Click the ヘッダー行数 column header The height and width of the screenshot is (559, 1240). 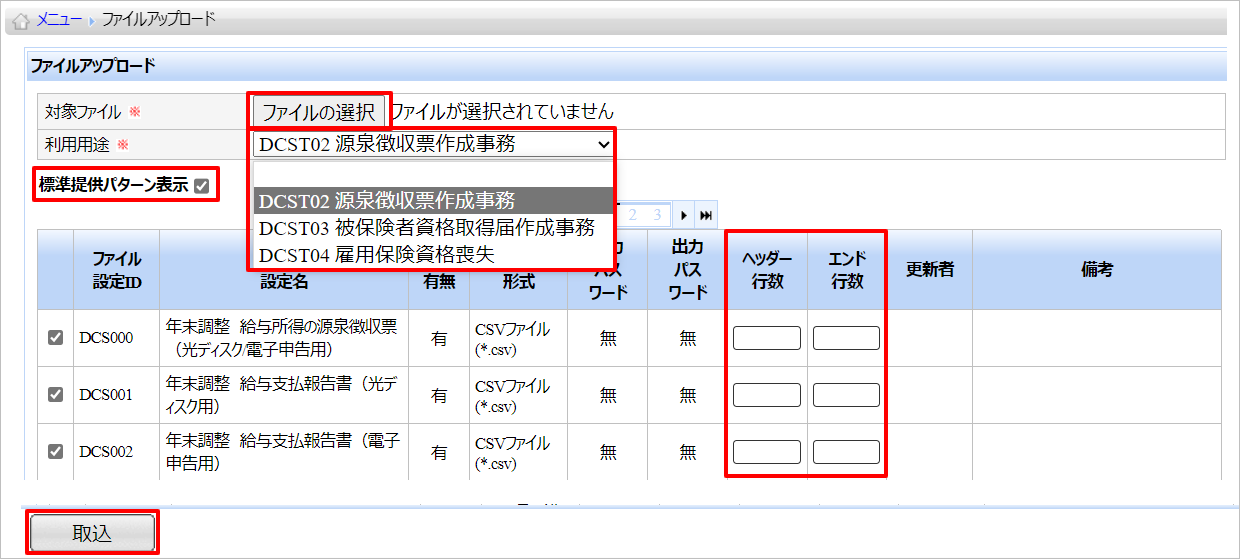point(767,270)
